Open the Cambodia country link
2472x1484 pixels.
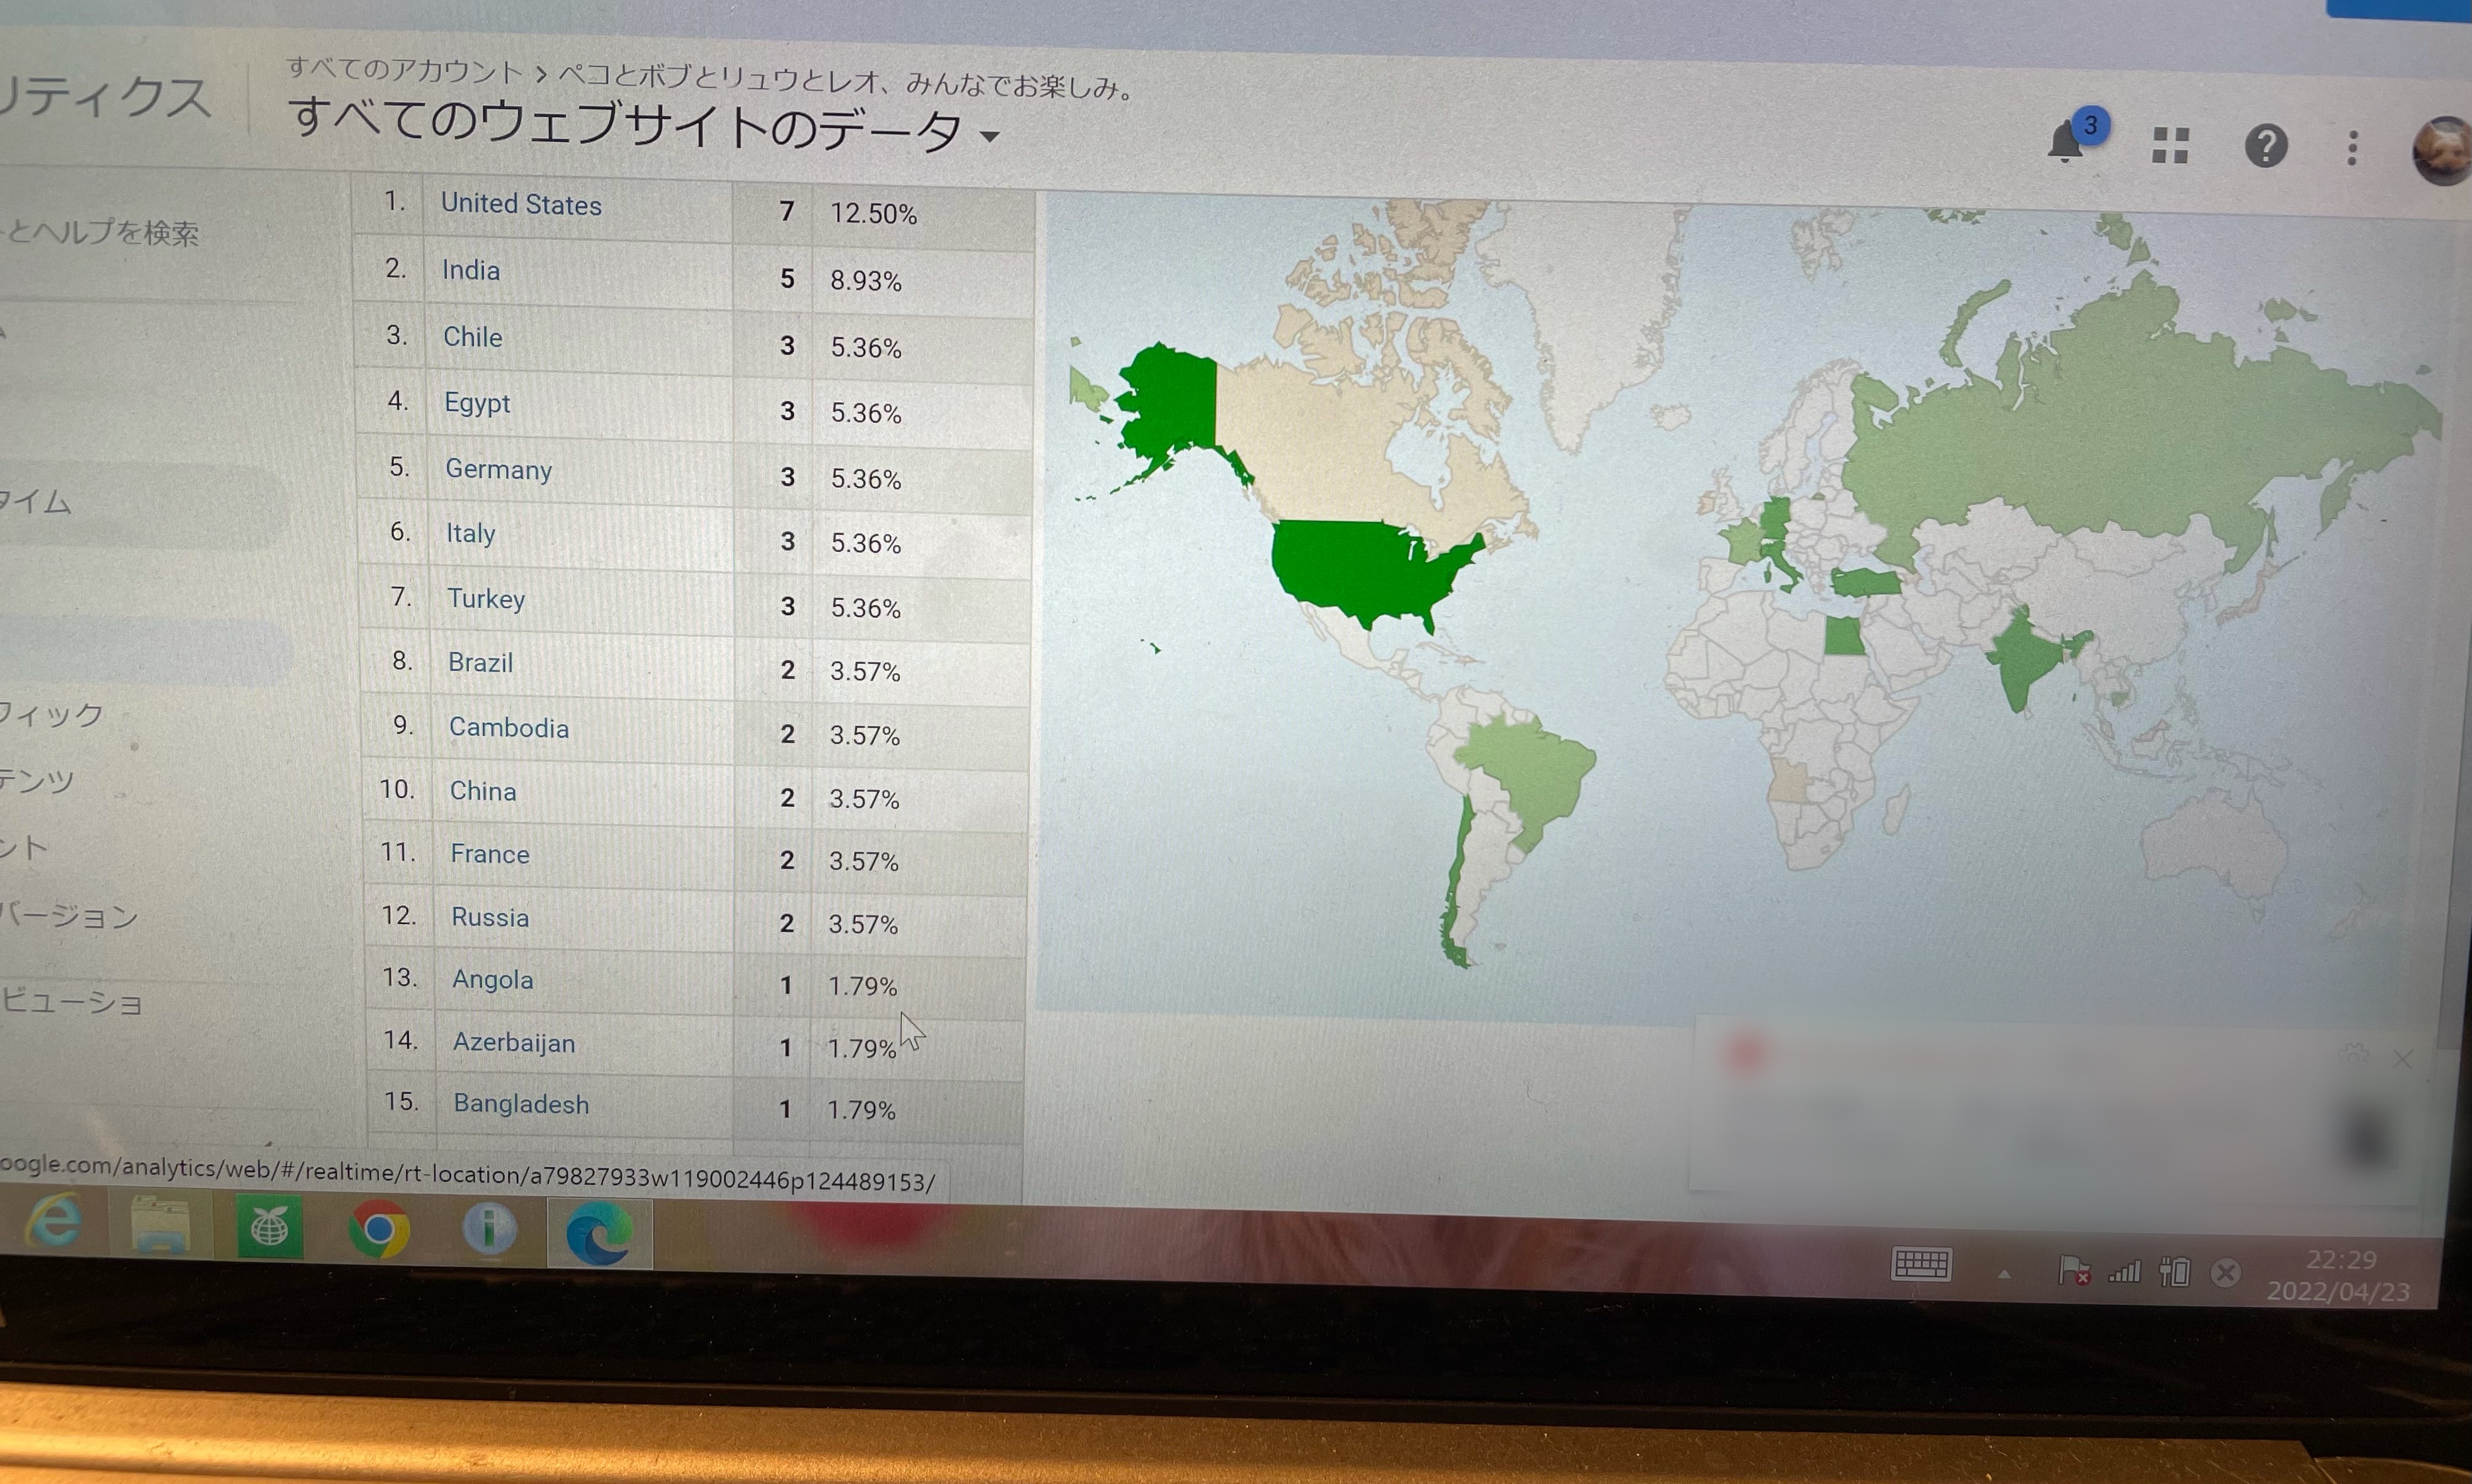(509, 728)
